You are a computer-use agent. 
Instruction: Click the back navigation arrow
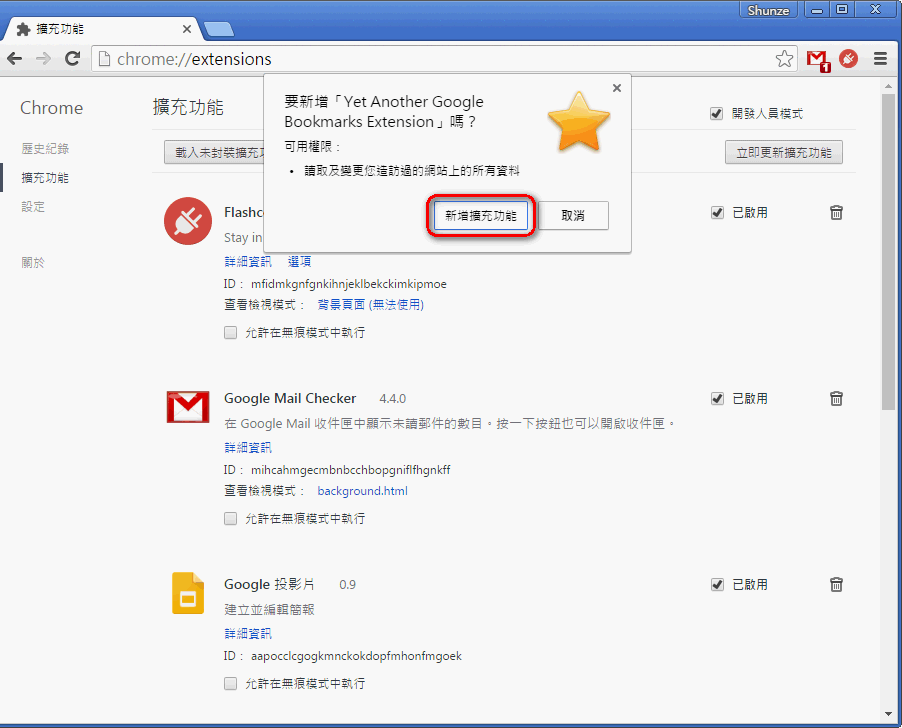click(x=15, y=59)
